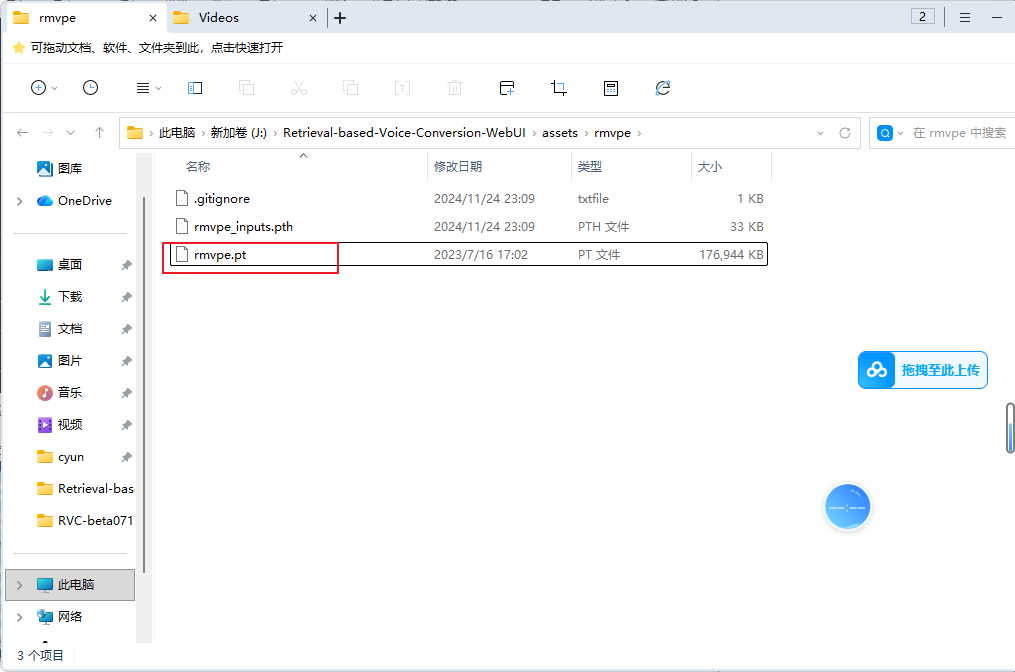Refresh the folder via address bar button

[845, 133]
